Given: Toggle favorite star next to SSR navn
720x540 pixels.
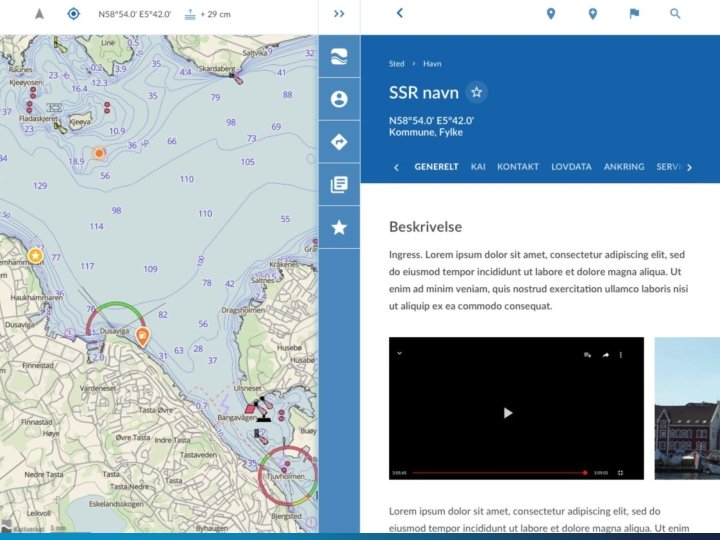Looking at the screenshot, I should 477,92.
